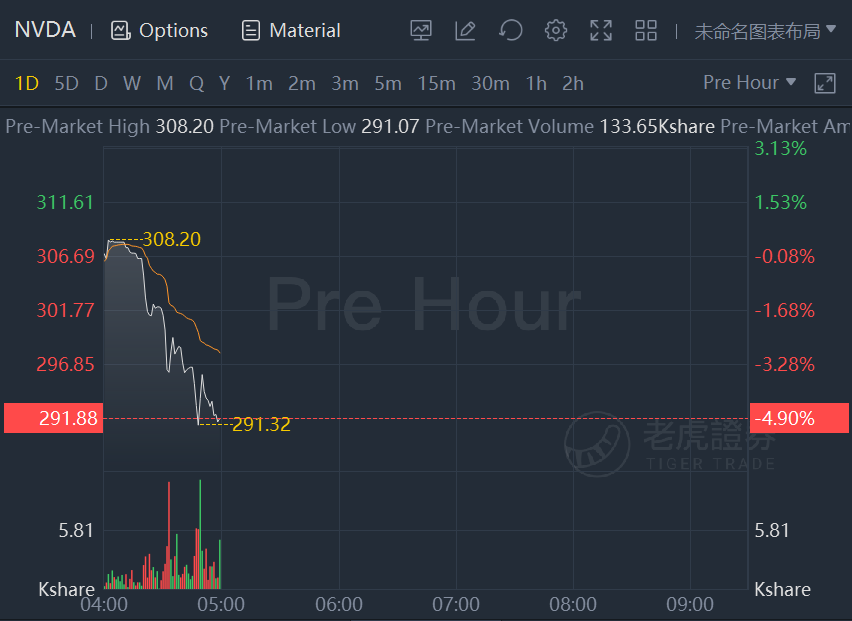The image size is (852, 621).
Task: Select the 30m interval tab
Action: [x=490, y=84]
